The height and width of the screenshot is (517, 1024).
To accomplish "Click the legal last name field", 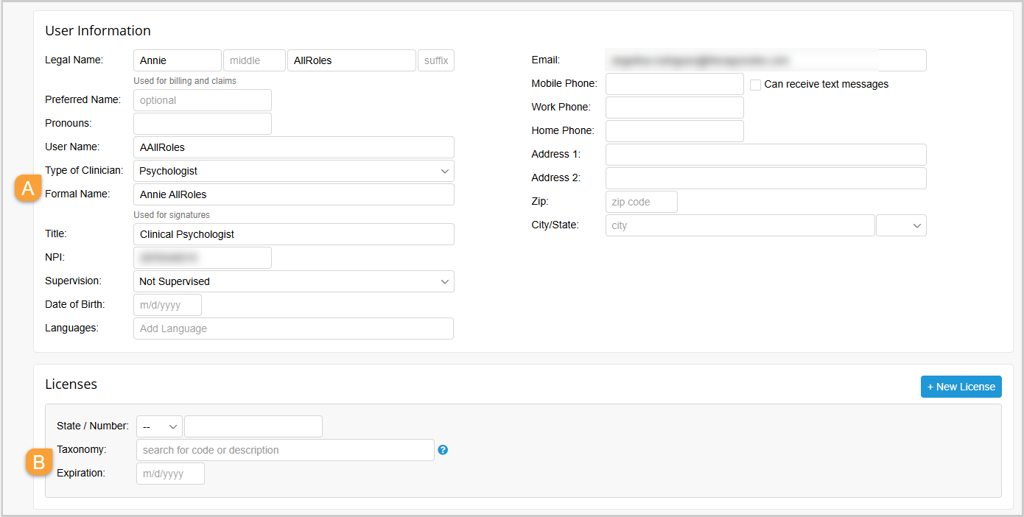I will [x=351, y=61].
